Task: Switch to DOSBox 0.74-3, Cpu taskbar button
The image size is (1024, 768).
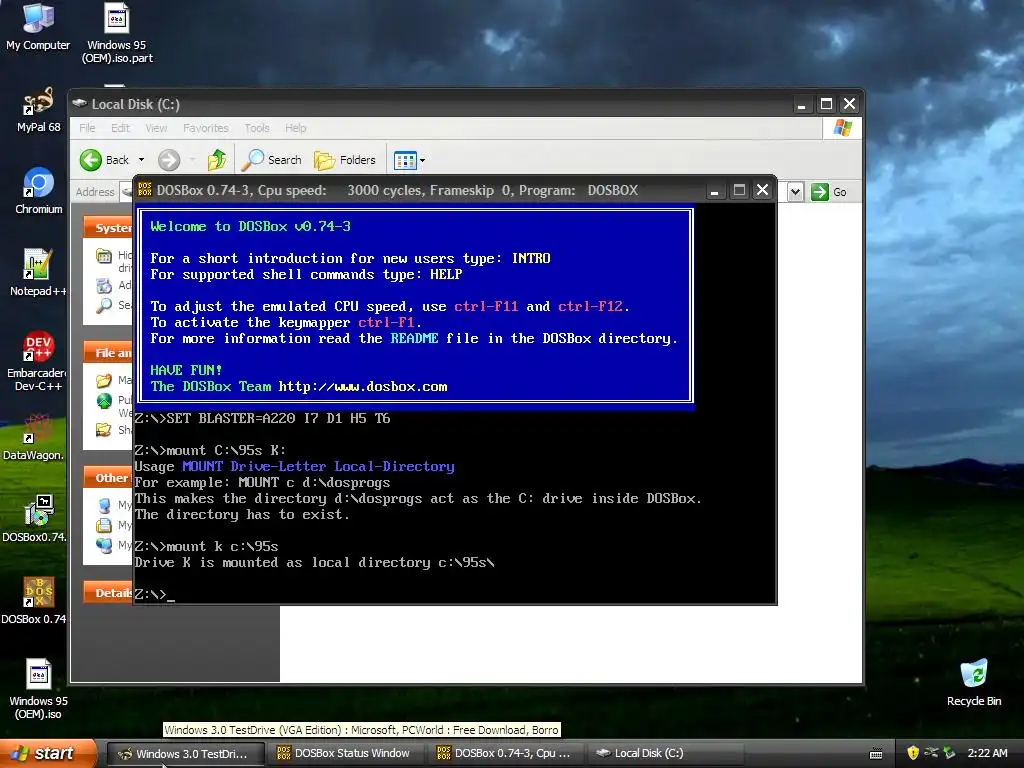Action: [505, 754]
